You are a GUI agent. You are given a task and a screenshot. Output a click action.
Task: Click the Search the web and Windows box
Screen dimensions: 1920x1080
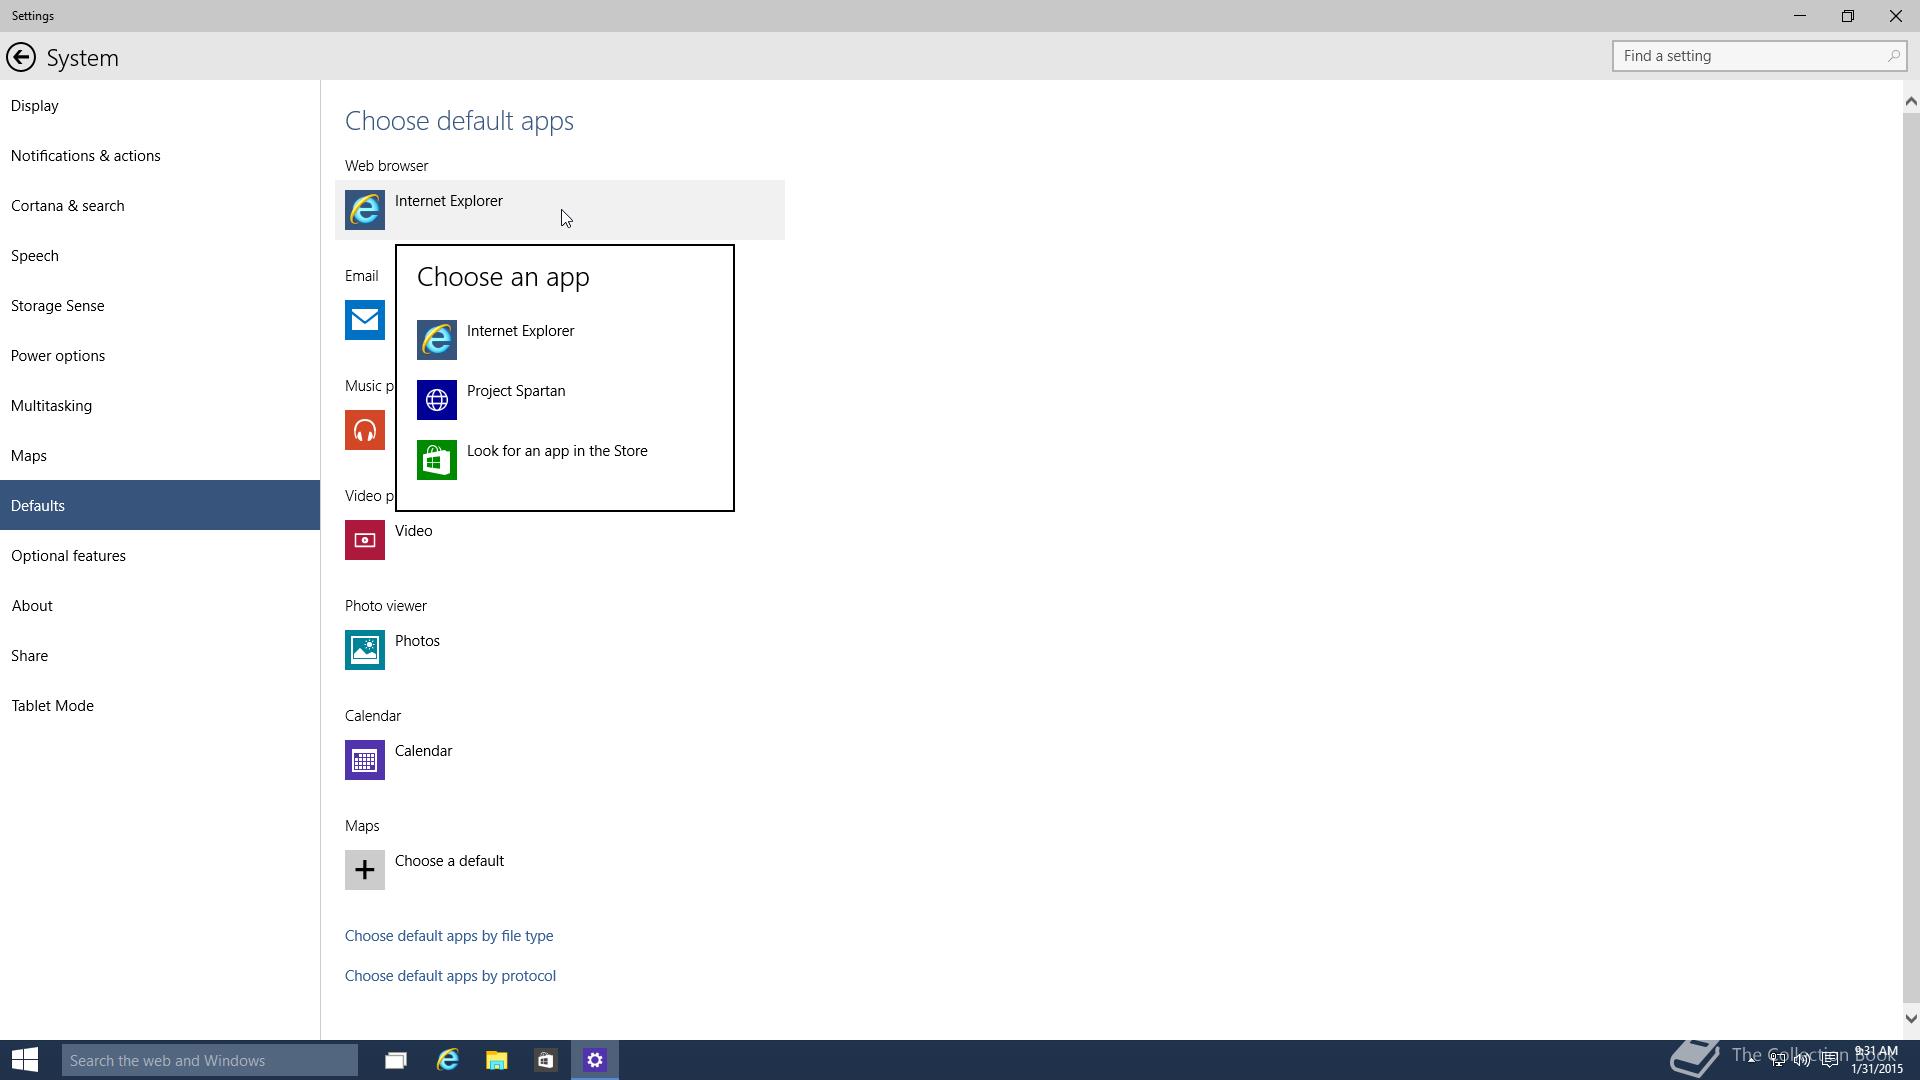[210, 1060]
